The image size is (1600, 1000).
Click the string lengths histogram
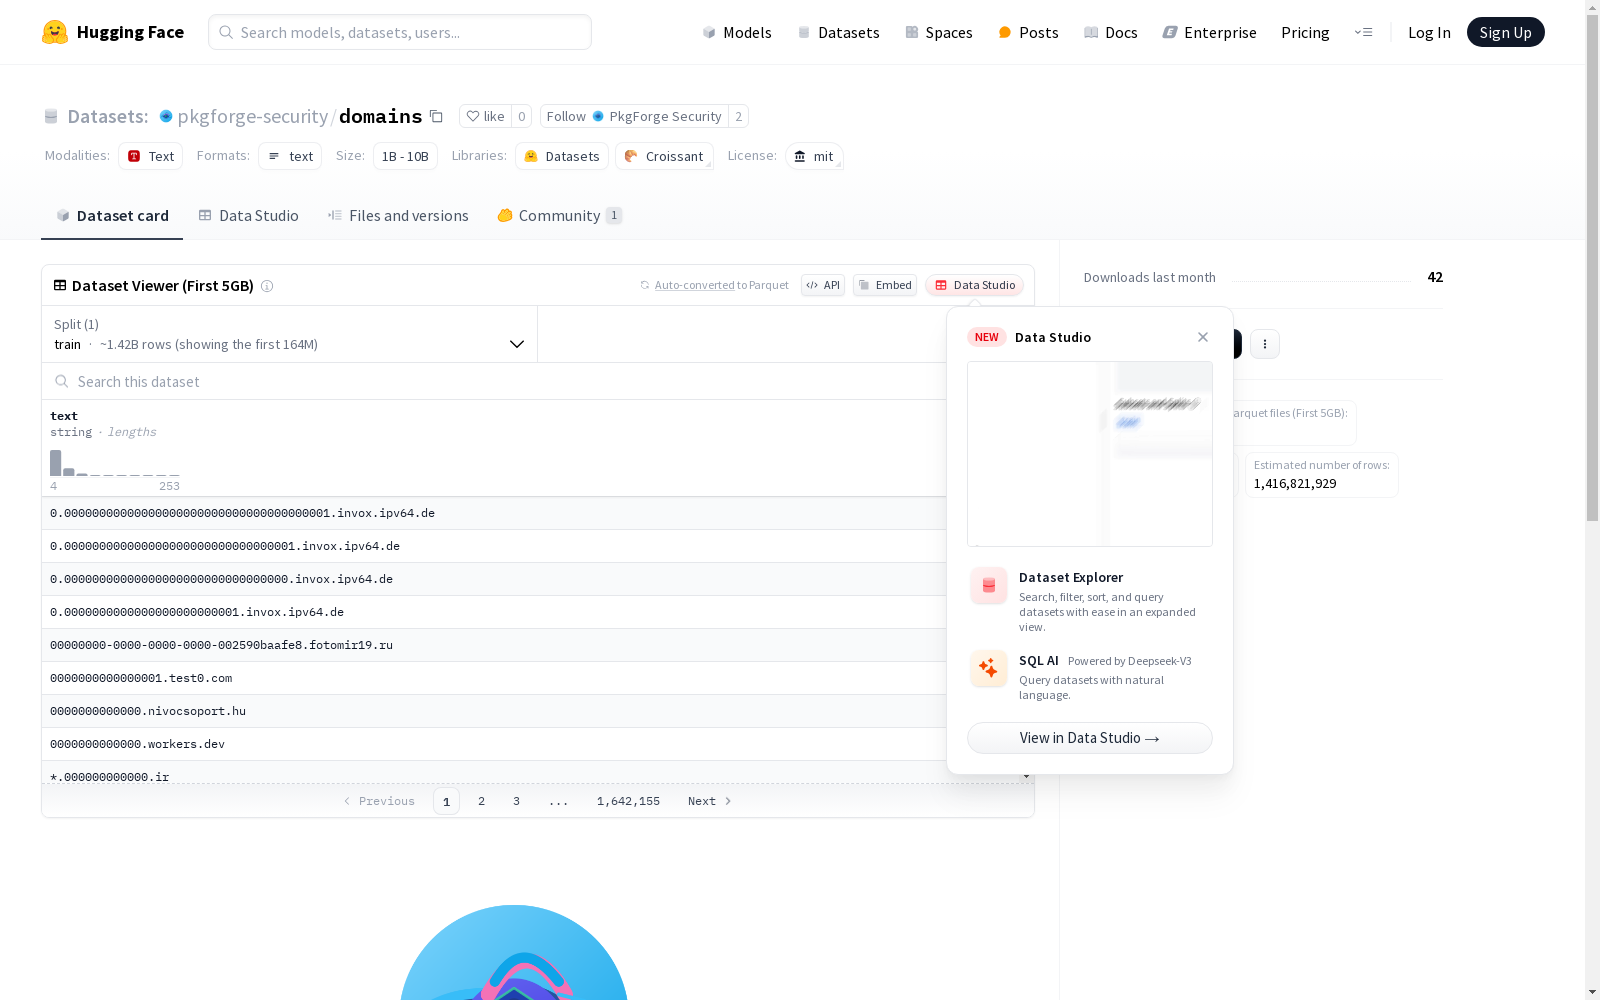(x=115, y=463)
